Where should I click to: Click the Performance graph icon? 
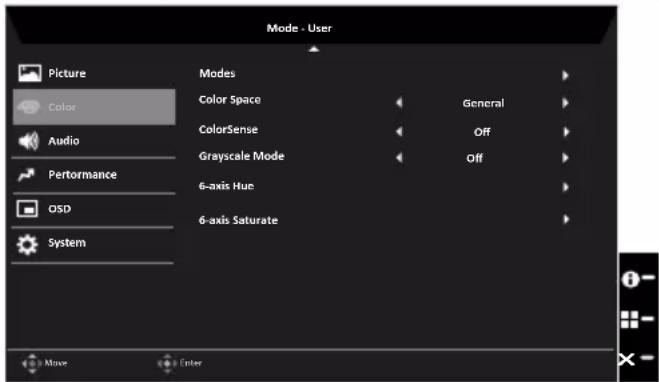click(26, 174)
